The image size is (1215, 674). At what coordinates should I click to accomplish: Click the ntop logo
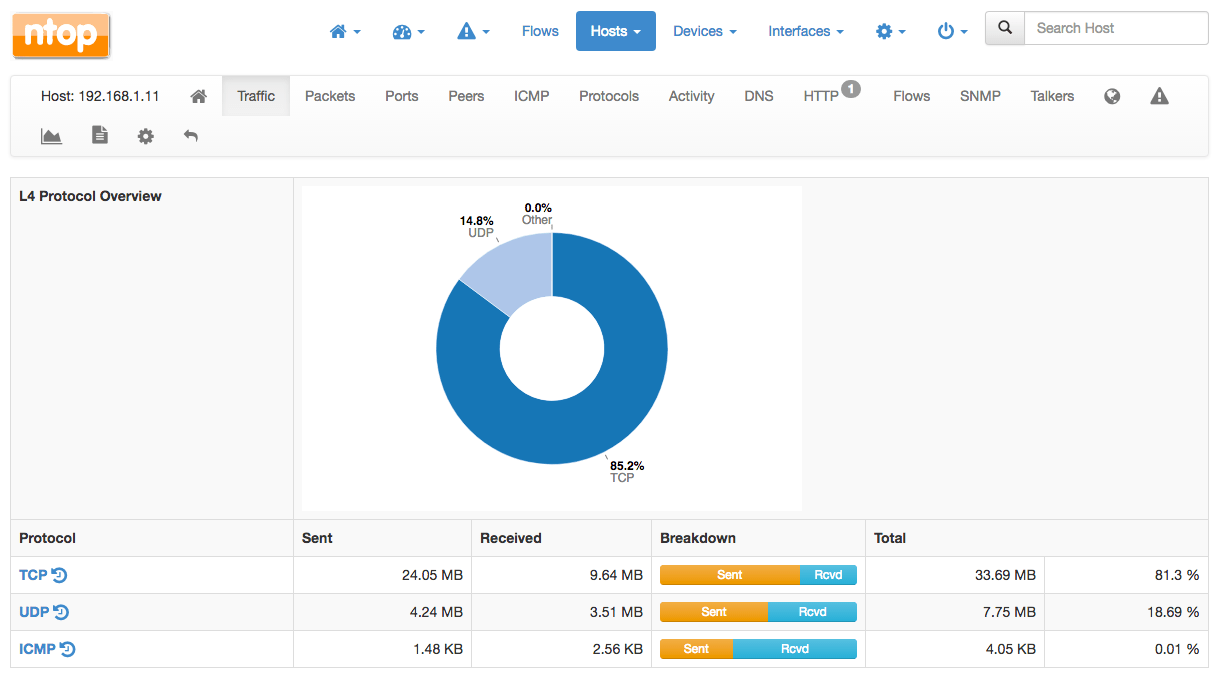coord(61,35)
